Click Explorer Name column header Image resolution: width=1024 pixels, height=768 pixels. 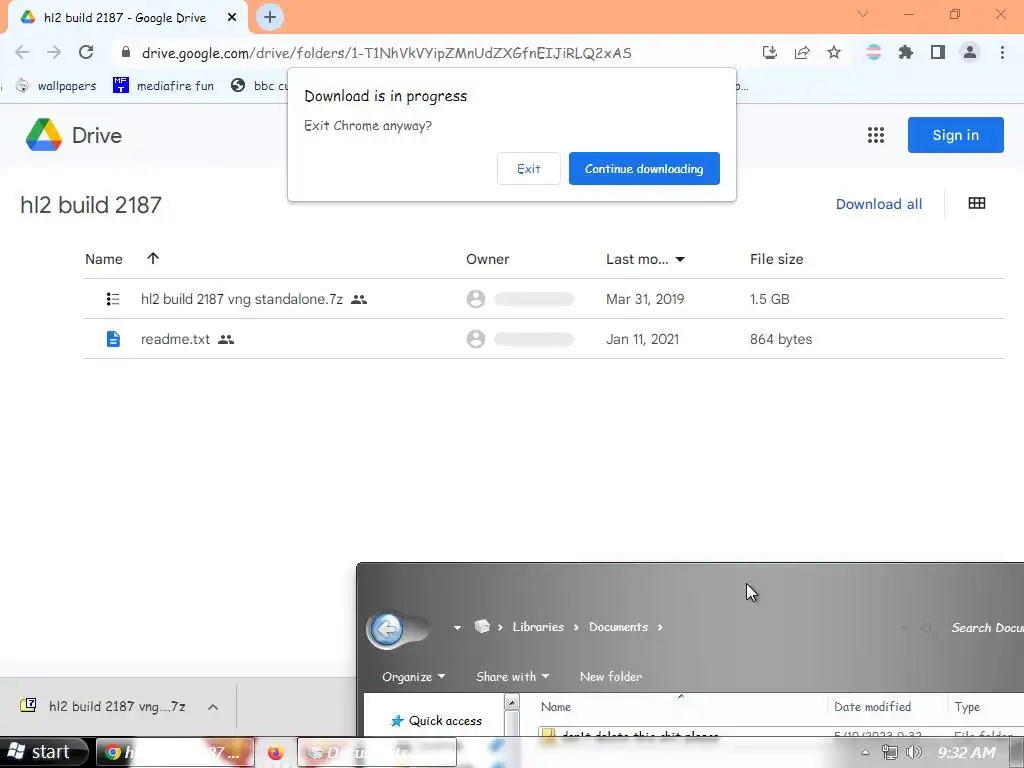tap(556, 707)
